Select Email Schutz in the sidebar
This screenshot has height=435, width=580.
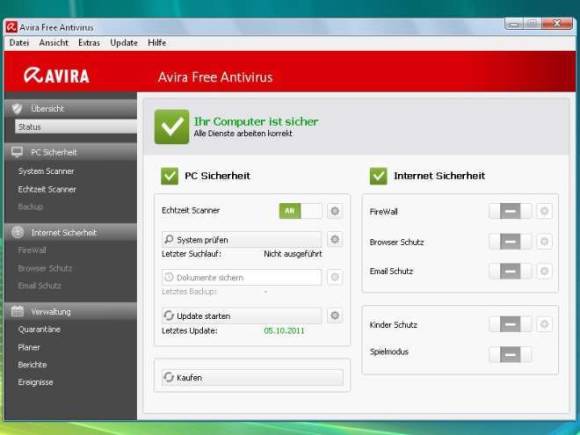[x=40, y=286]
